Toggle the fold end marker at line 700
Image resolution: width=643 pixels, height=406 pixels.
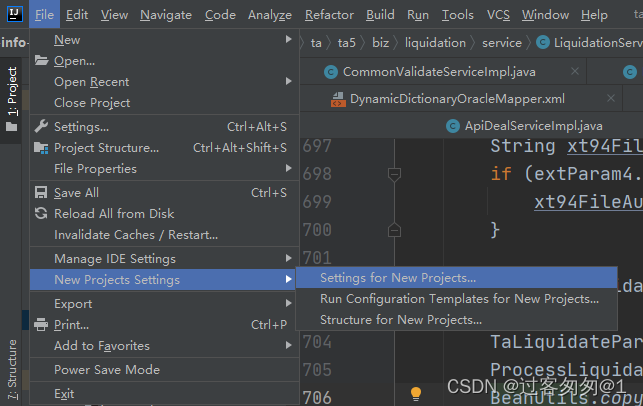coord(394,230)
